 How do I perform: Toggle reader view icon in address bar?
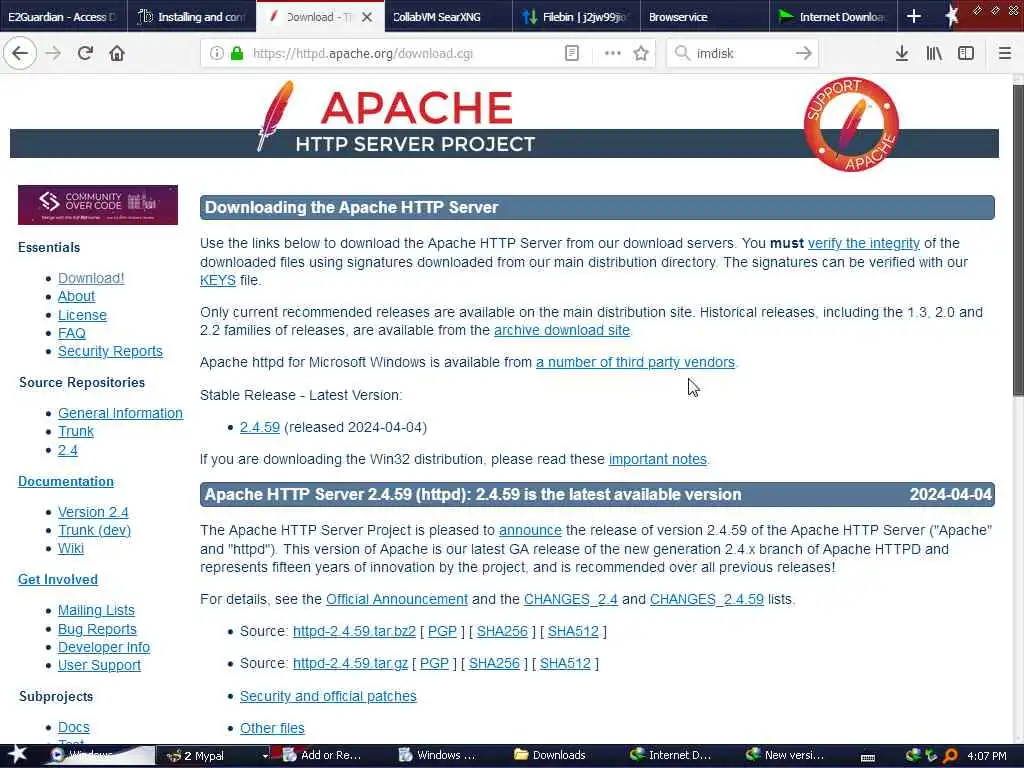pyautogui.click(x=571, y=53)
